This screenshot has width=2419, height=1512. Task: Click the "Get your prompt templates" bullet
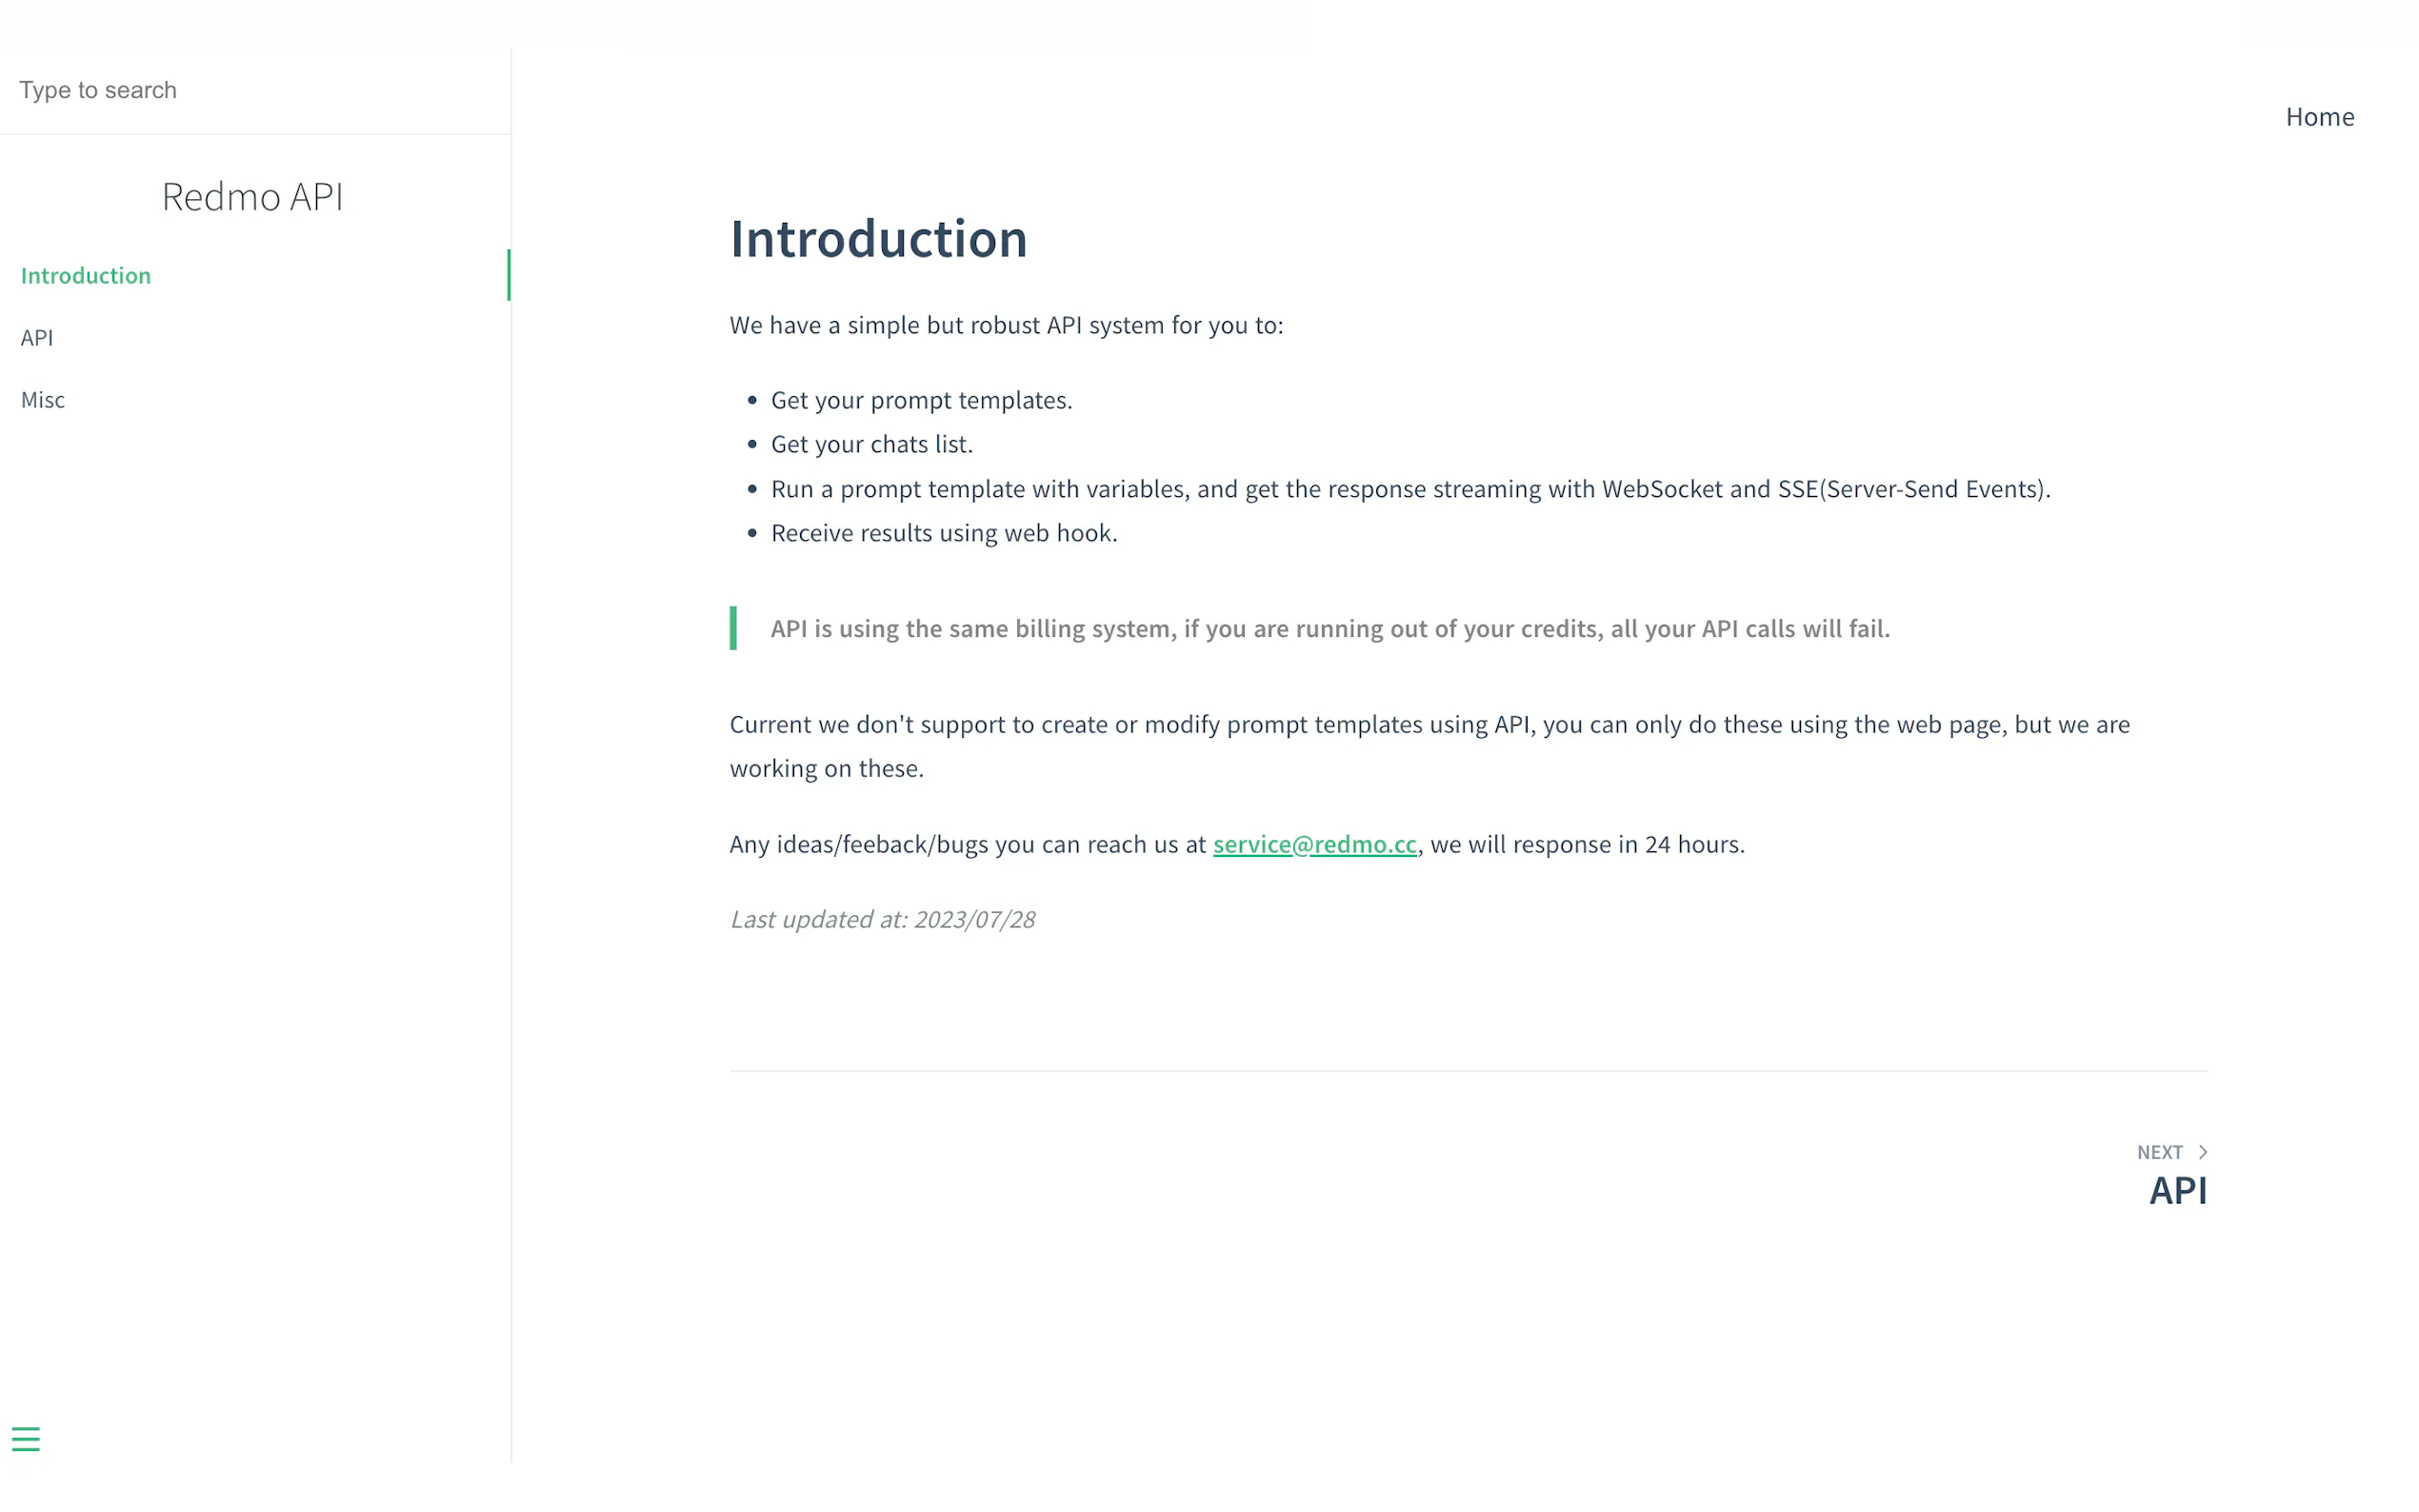(x=921, y=400)
